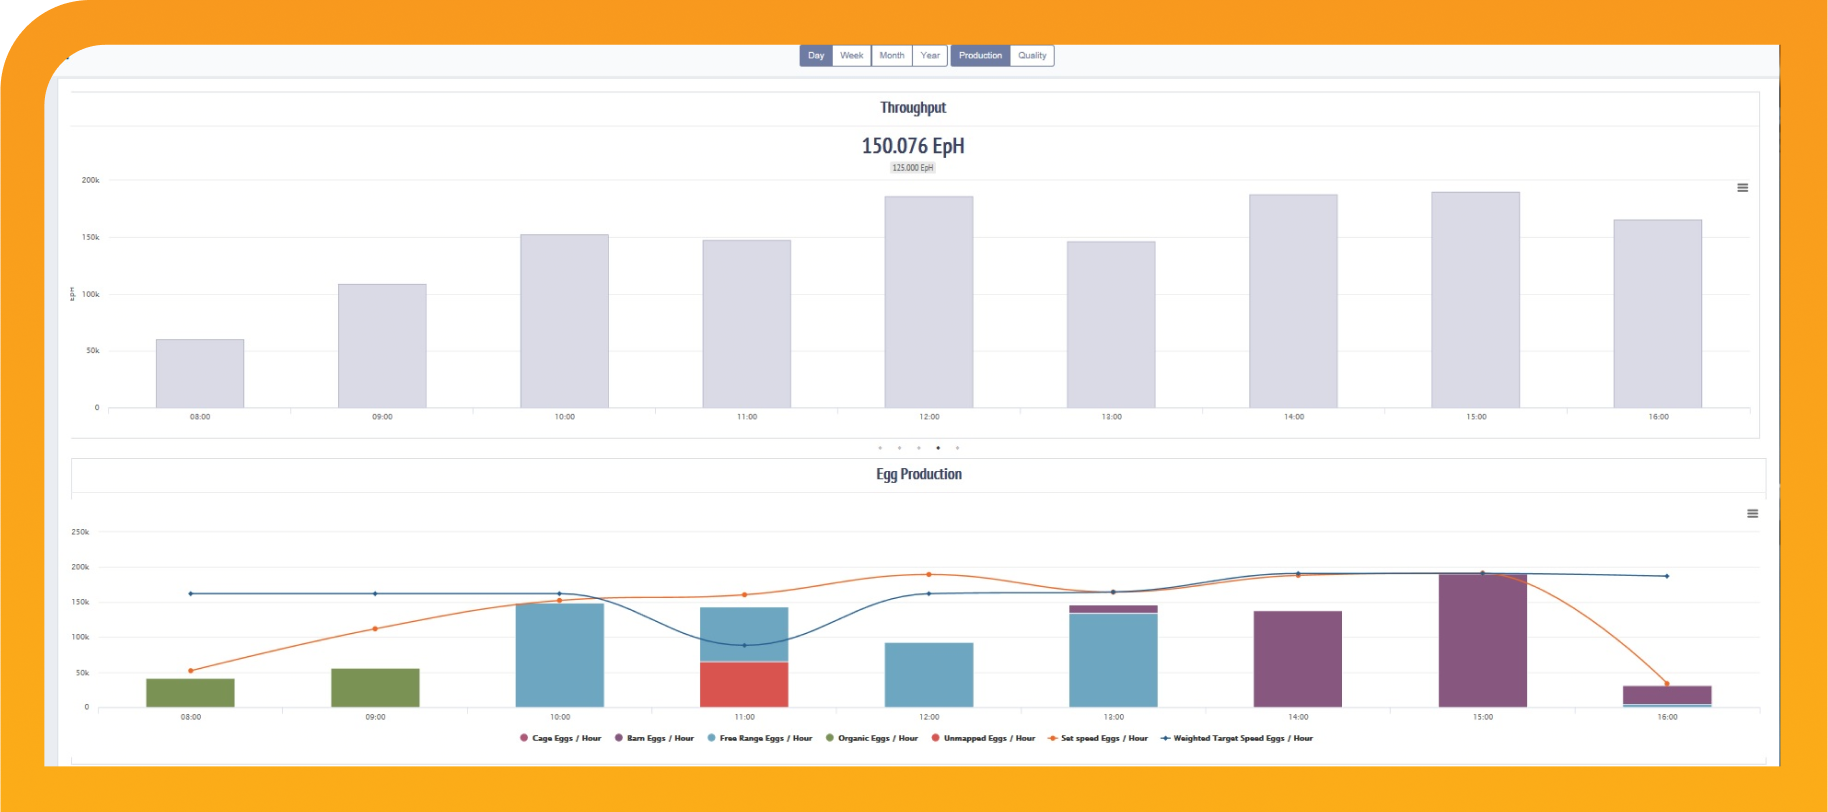Select the Production view button

(x=980, y=56)
